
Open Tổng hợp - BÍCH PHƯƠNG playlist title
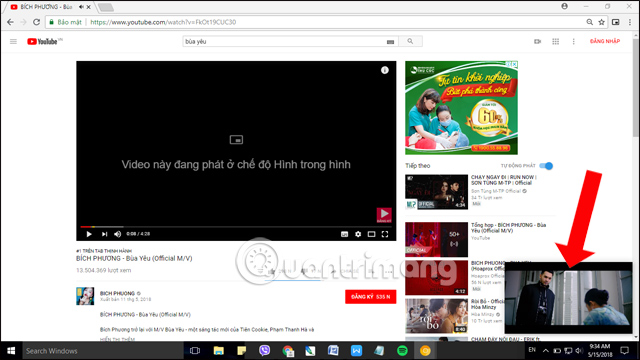pos(508,228)
